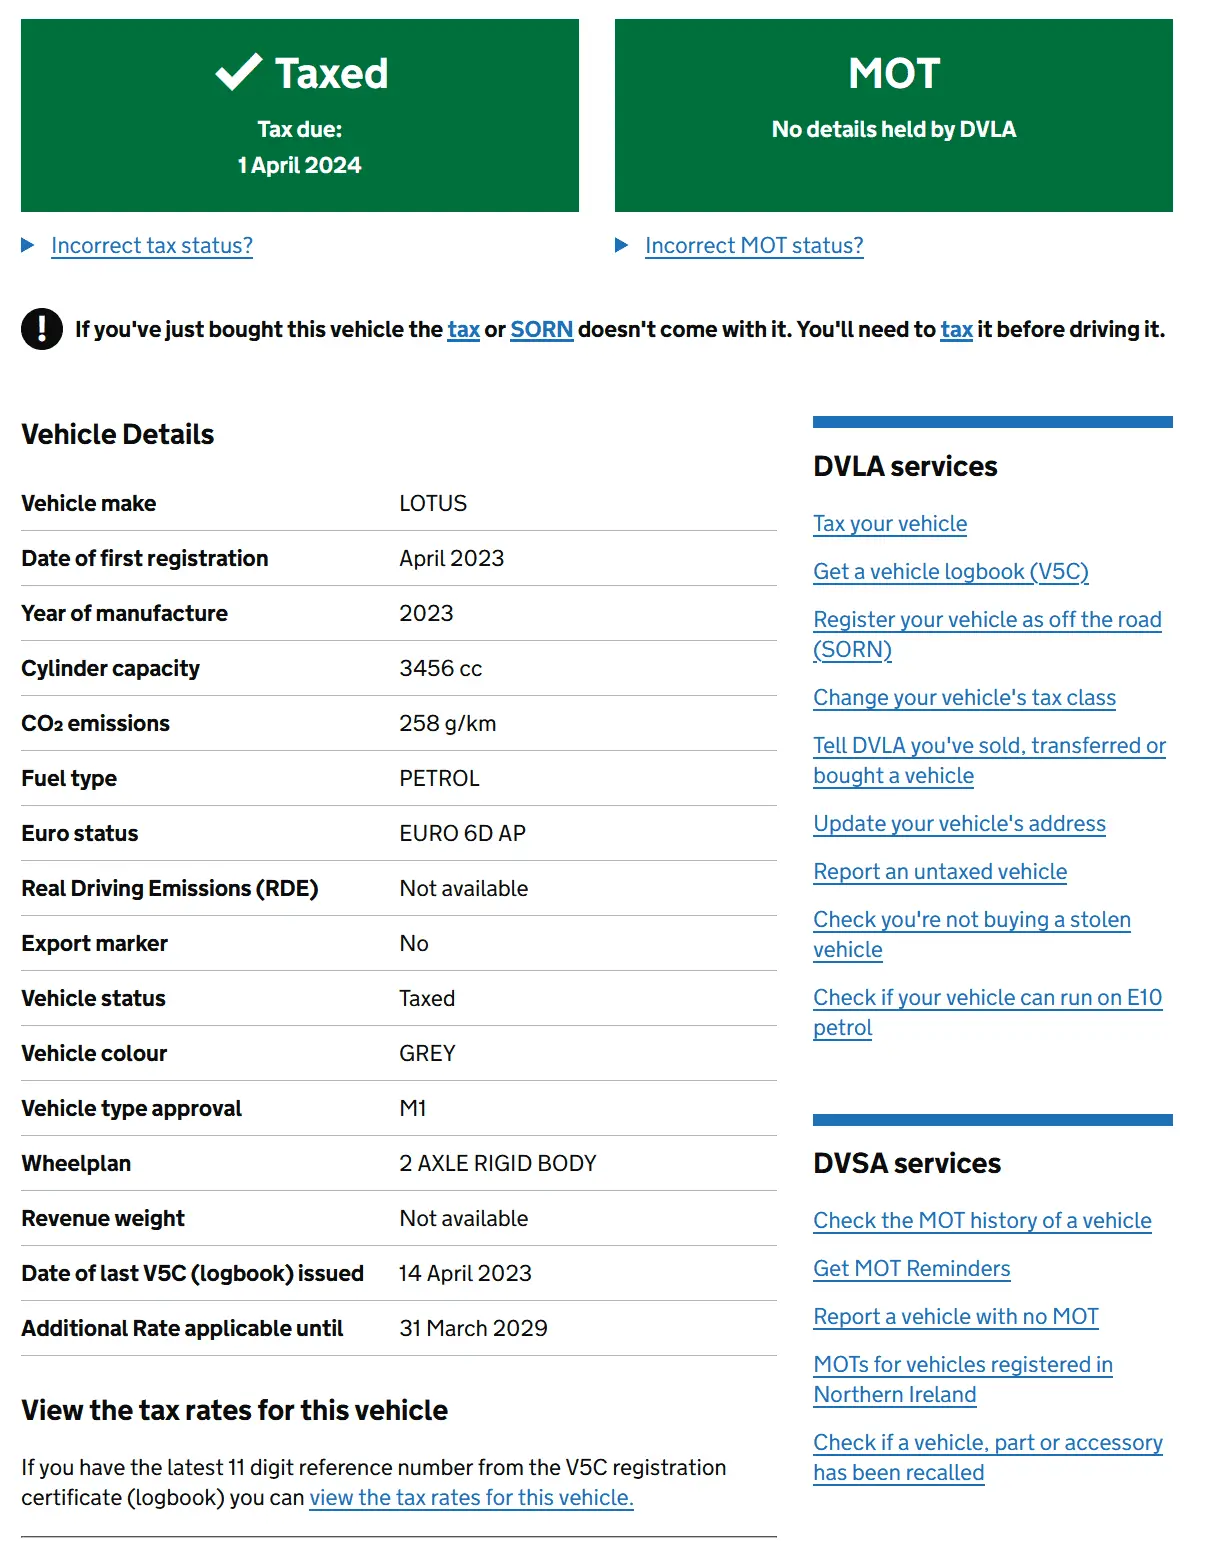Select 'Change your vehicle's tax class'
Image resolution: width=1228 pixels, height=1557 pixels.
(964, 698)
